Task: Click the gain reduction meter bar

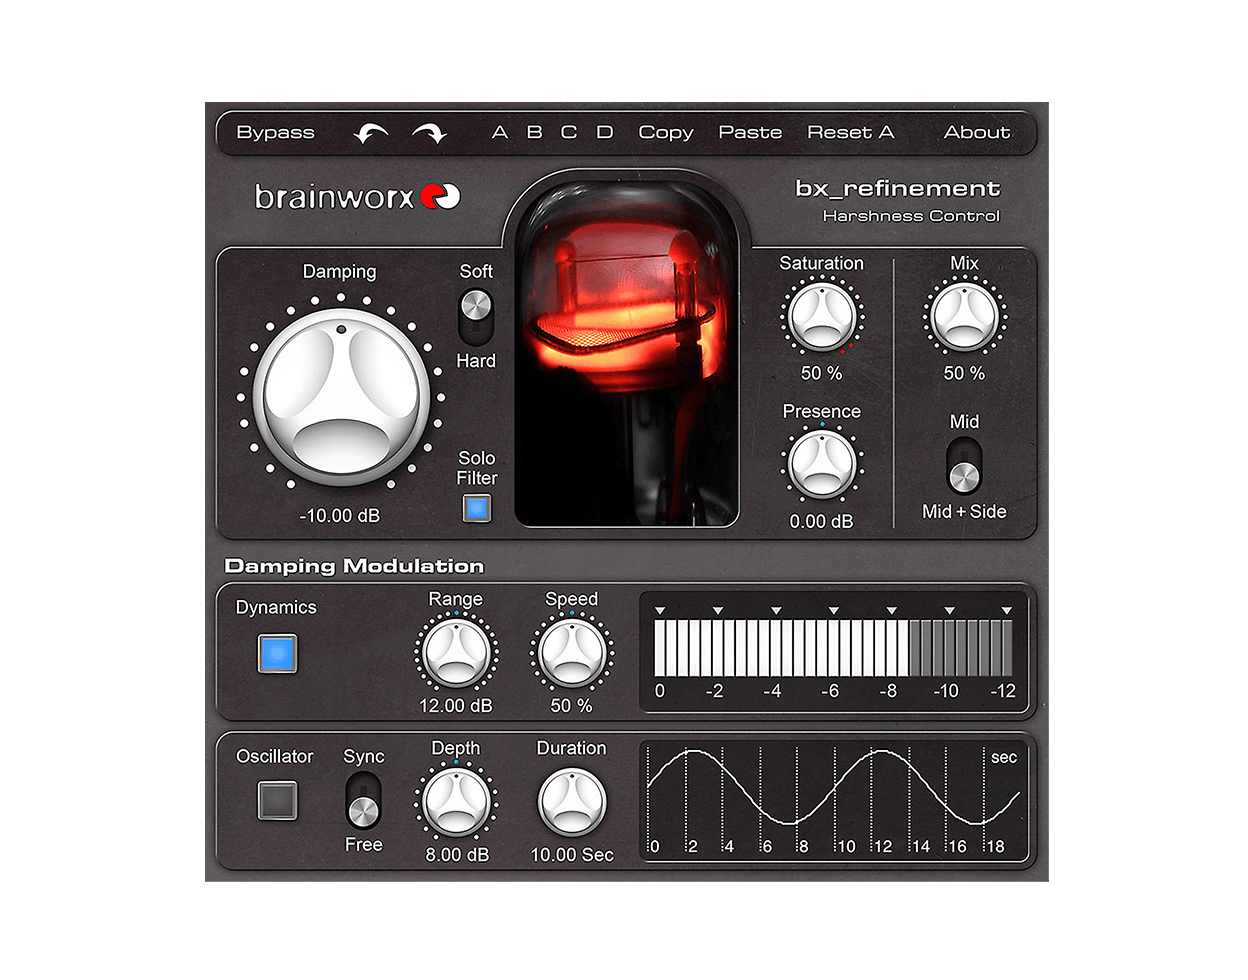Action: point(833,648)
